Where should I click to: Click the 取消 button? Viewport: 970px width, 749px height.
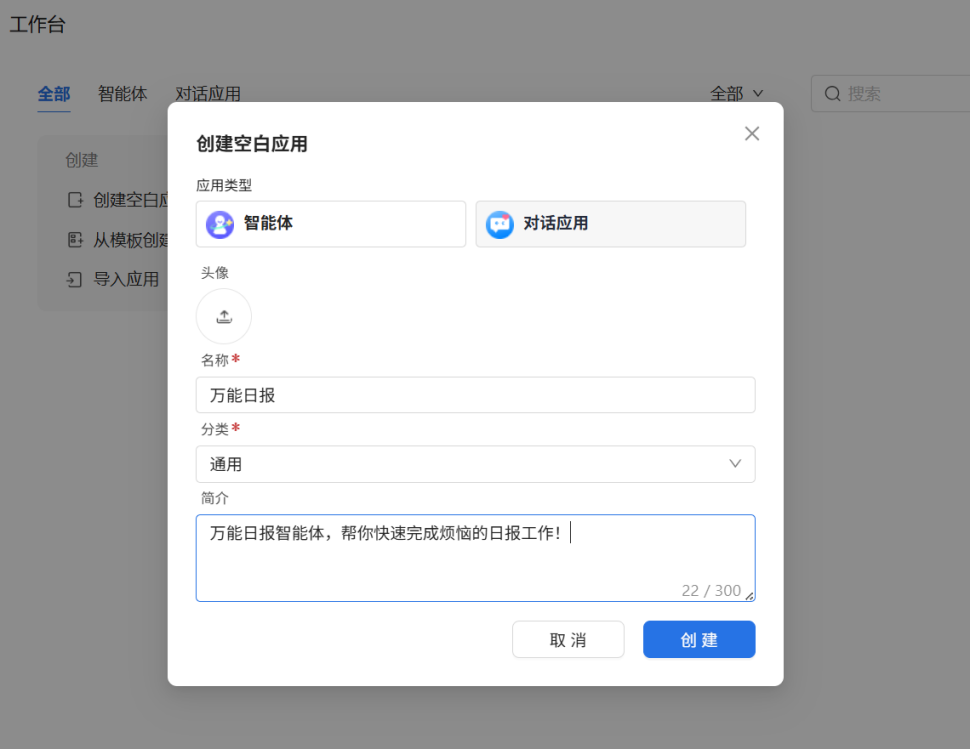coord(568,640)
